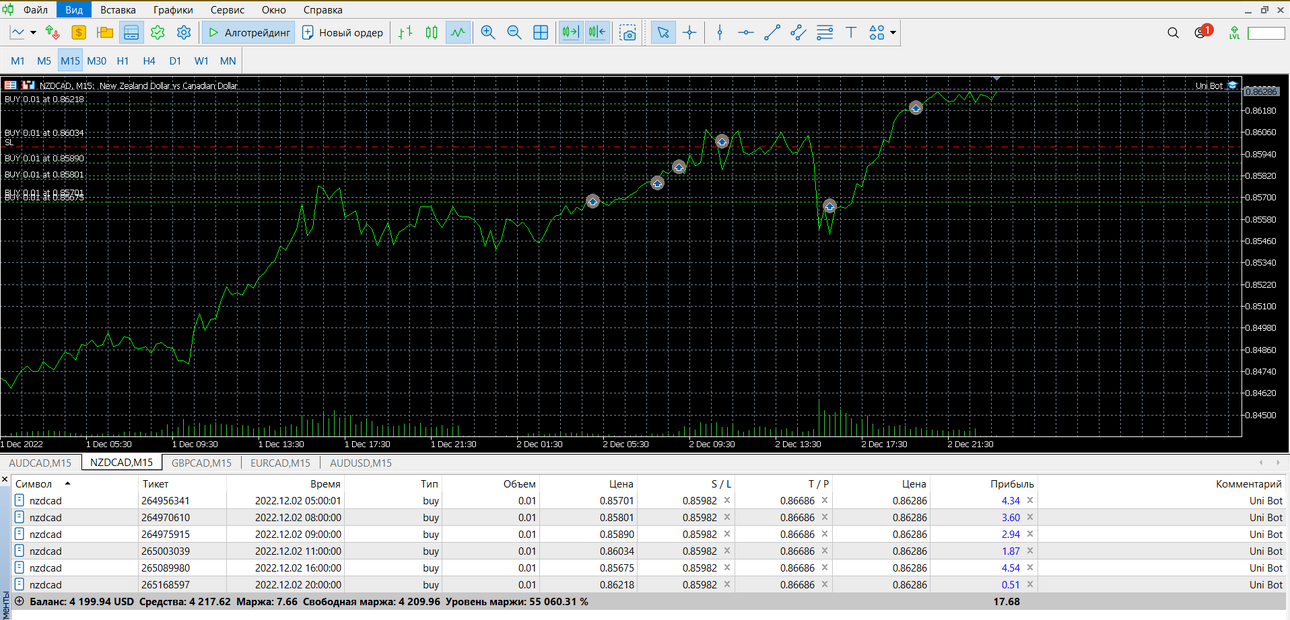Select the text label tool

[851, 32]
